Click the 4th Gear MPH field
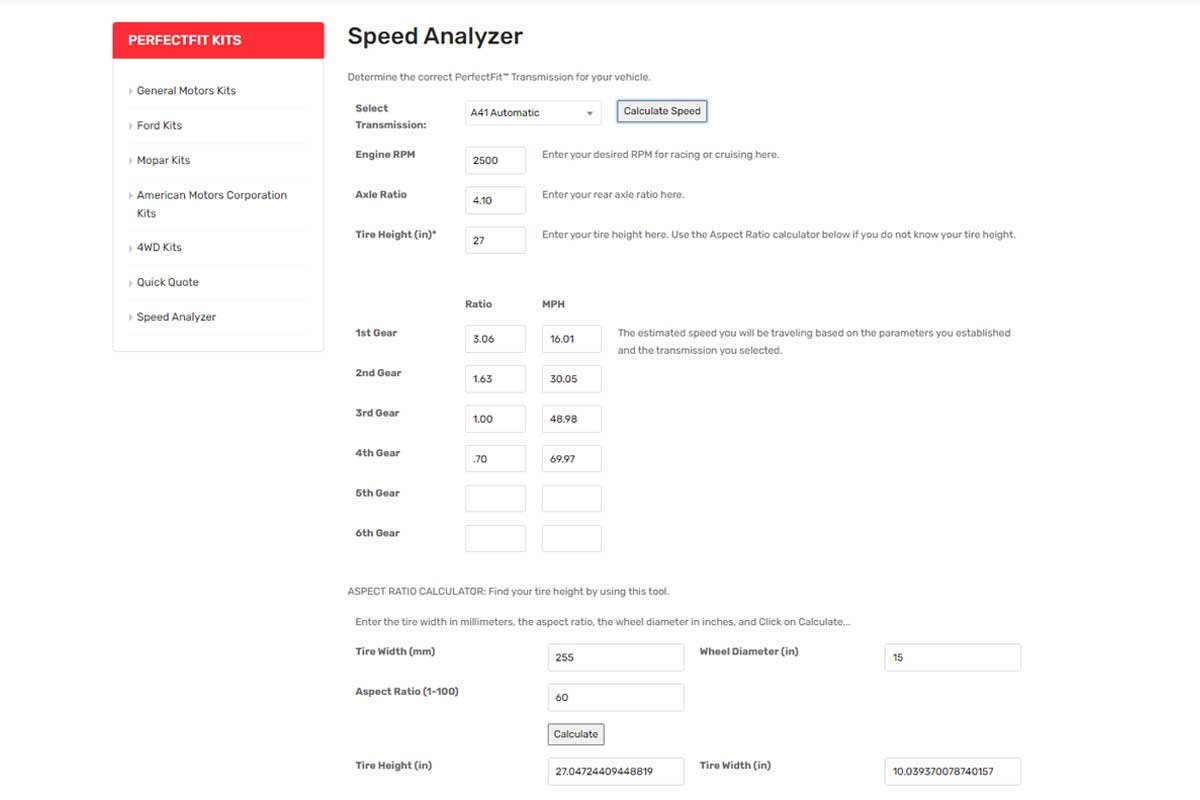Image resolution: width=1200 pixels, height=800 pixels. click(x=571, y=459)
